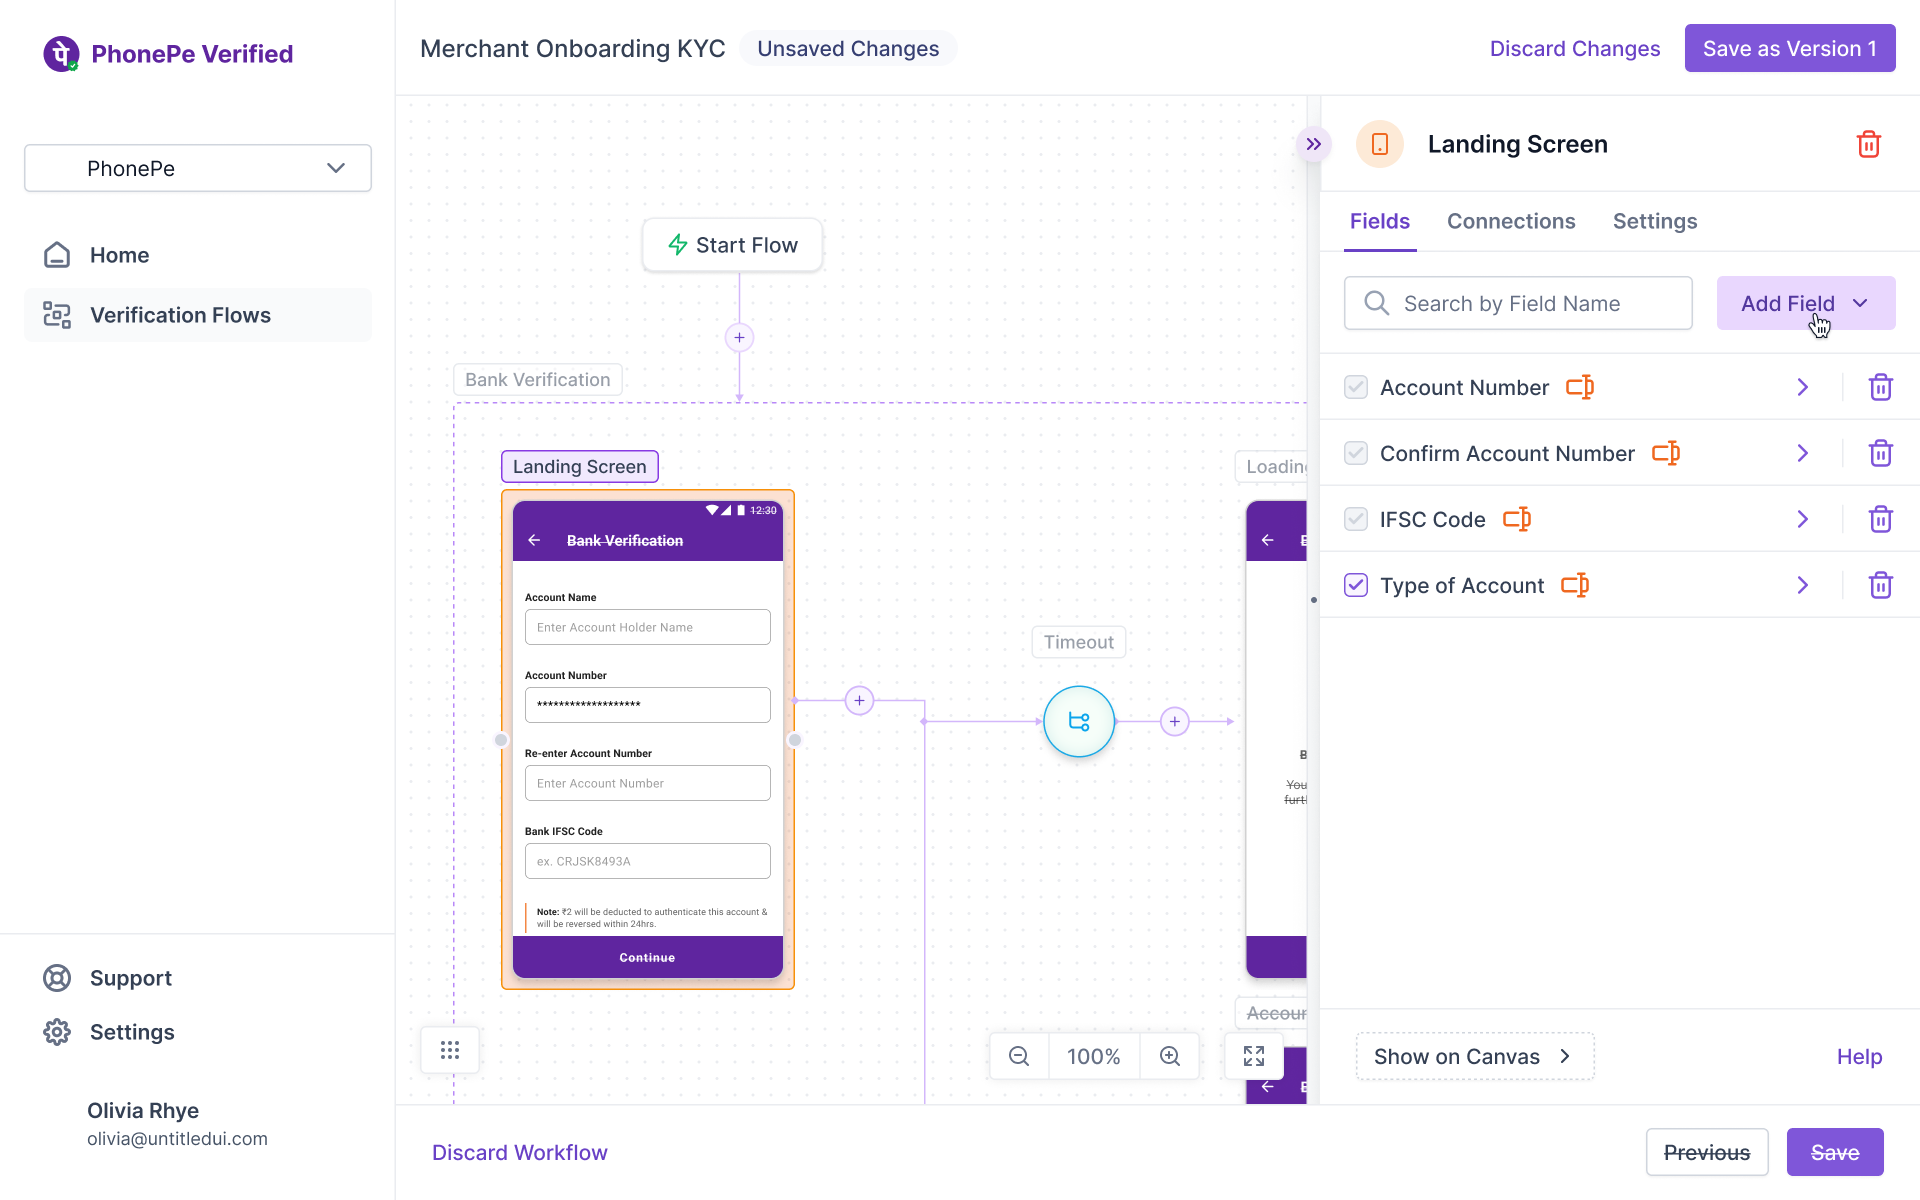This screenshot has width=1920, height=1200.
Task: Expand the Account Number field details
Action: 1803,387
